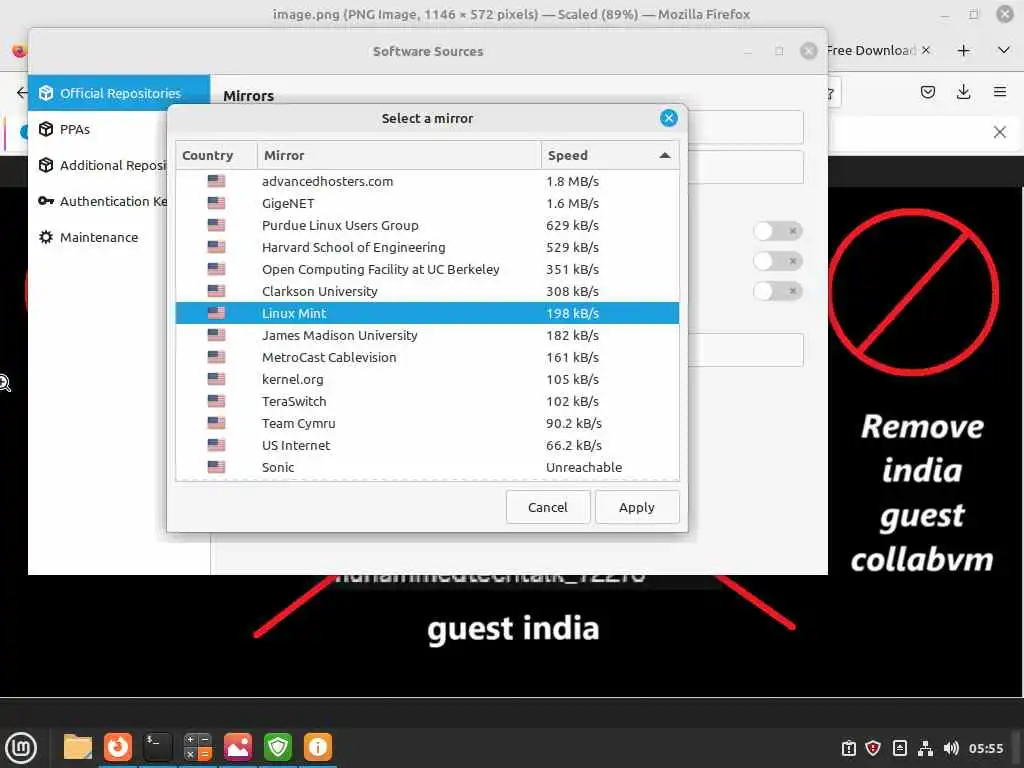Image resolution: width=1024 pixels, height=768 pixels.
Task: List all Firefox tabs with the chevron
Action: (1004, 50)
